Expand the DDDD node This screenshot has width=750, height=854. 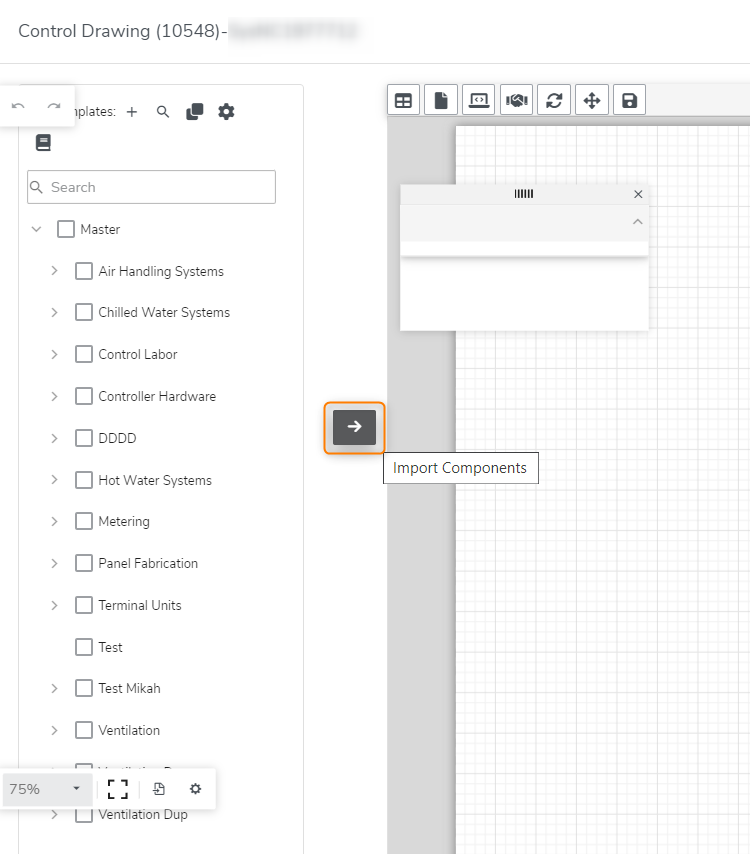tap(54, 438)
